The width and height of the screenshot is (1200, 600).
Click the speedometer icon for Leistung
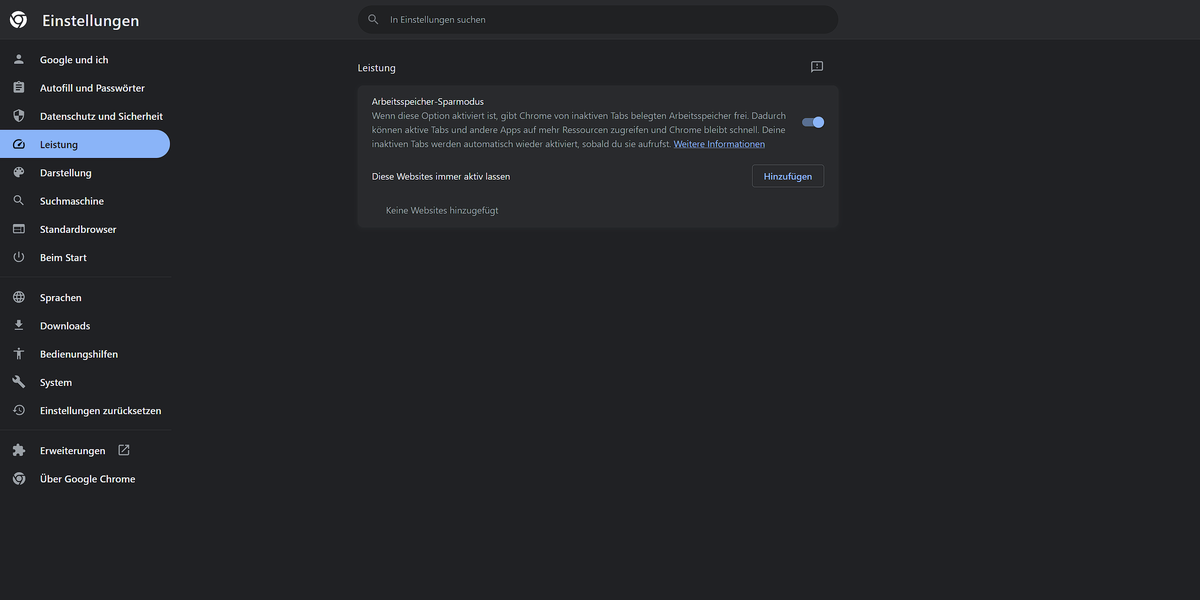(x=18, y=144)
